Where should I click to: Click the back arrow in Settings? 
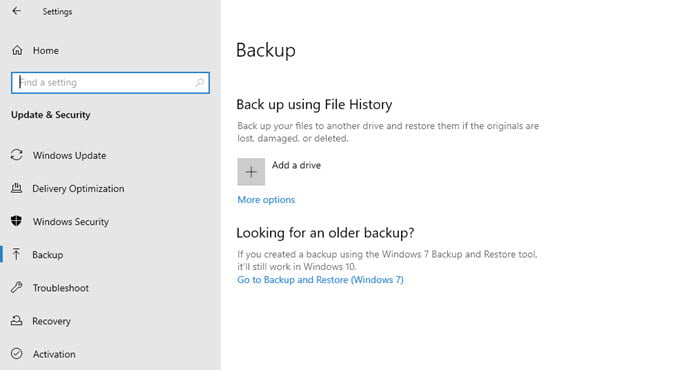click(17, 11)
